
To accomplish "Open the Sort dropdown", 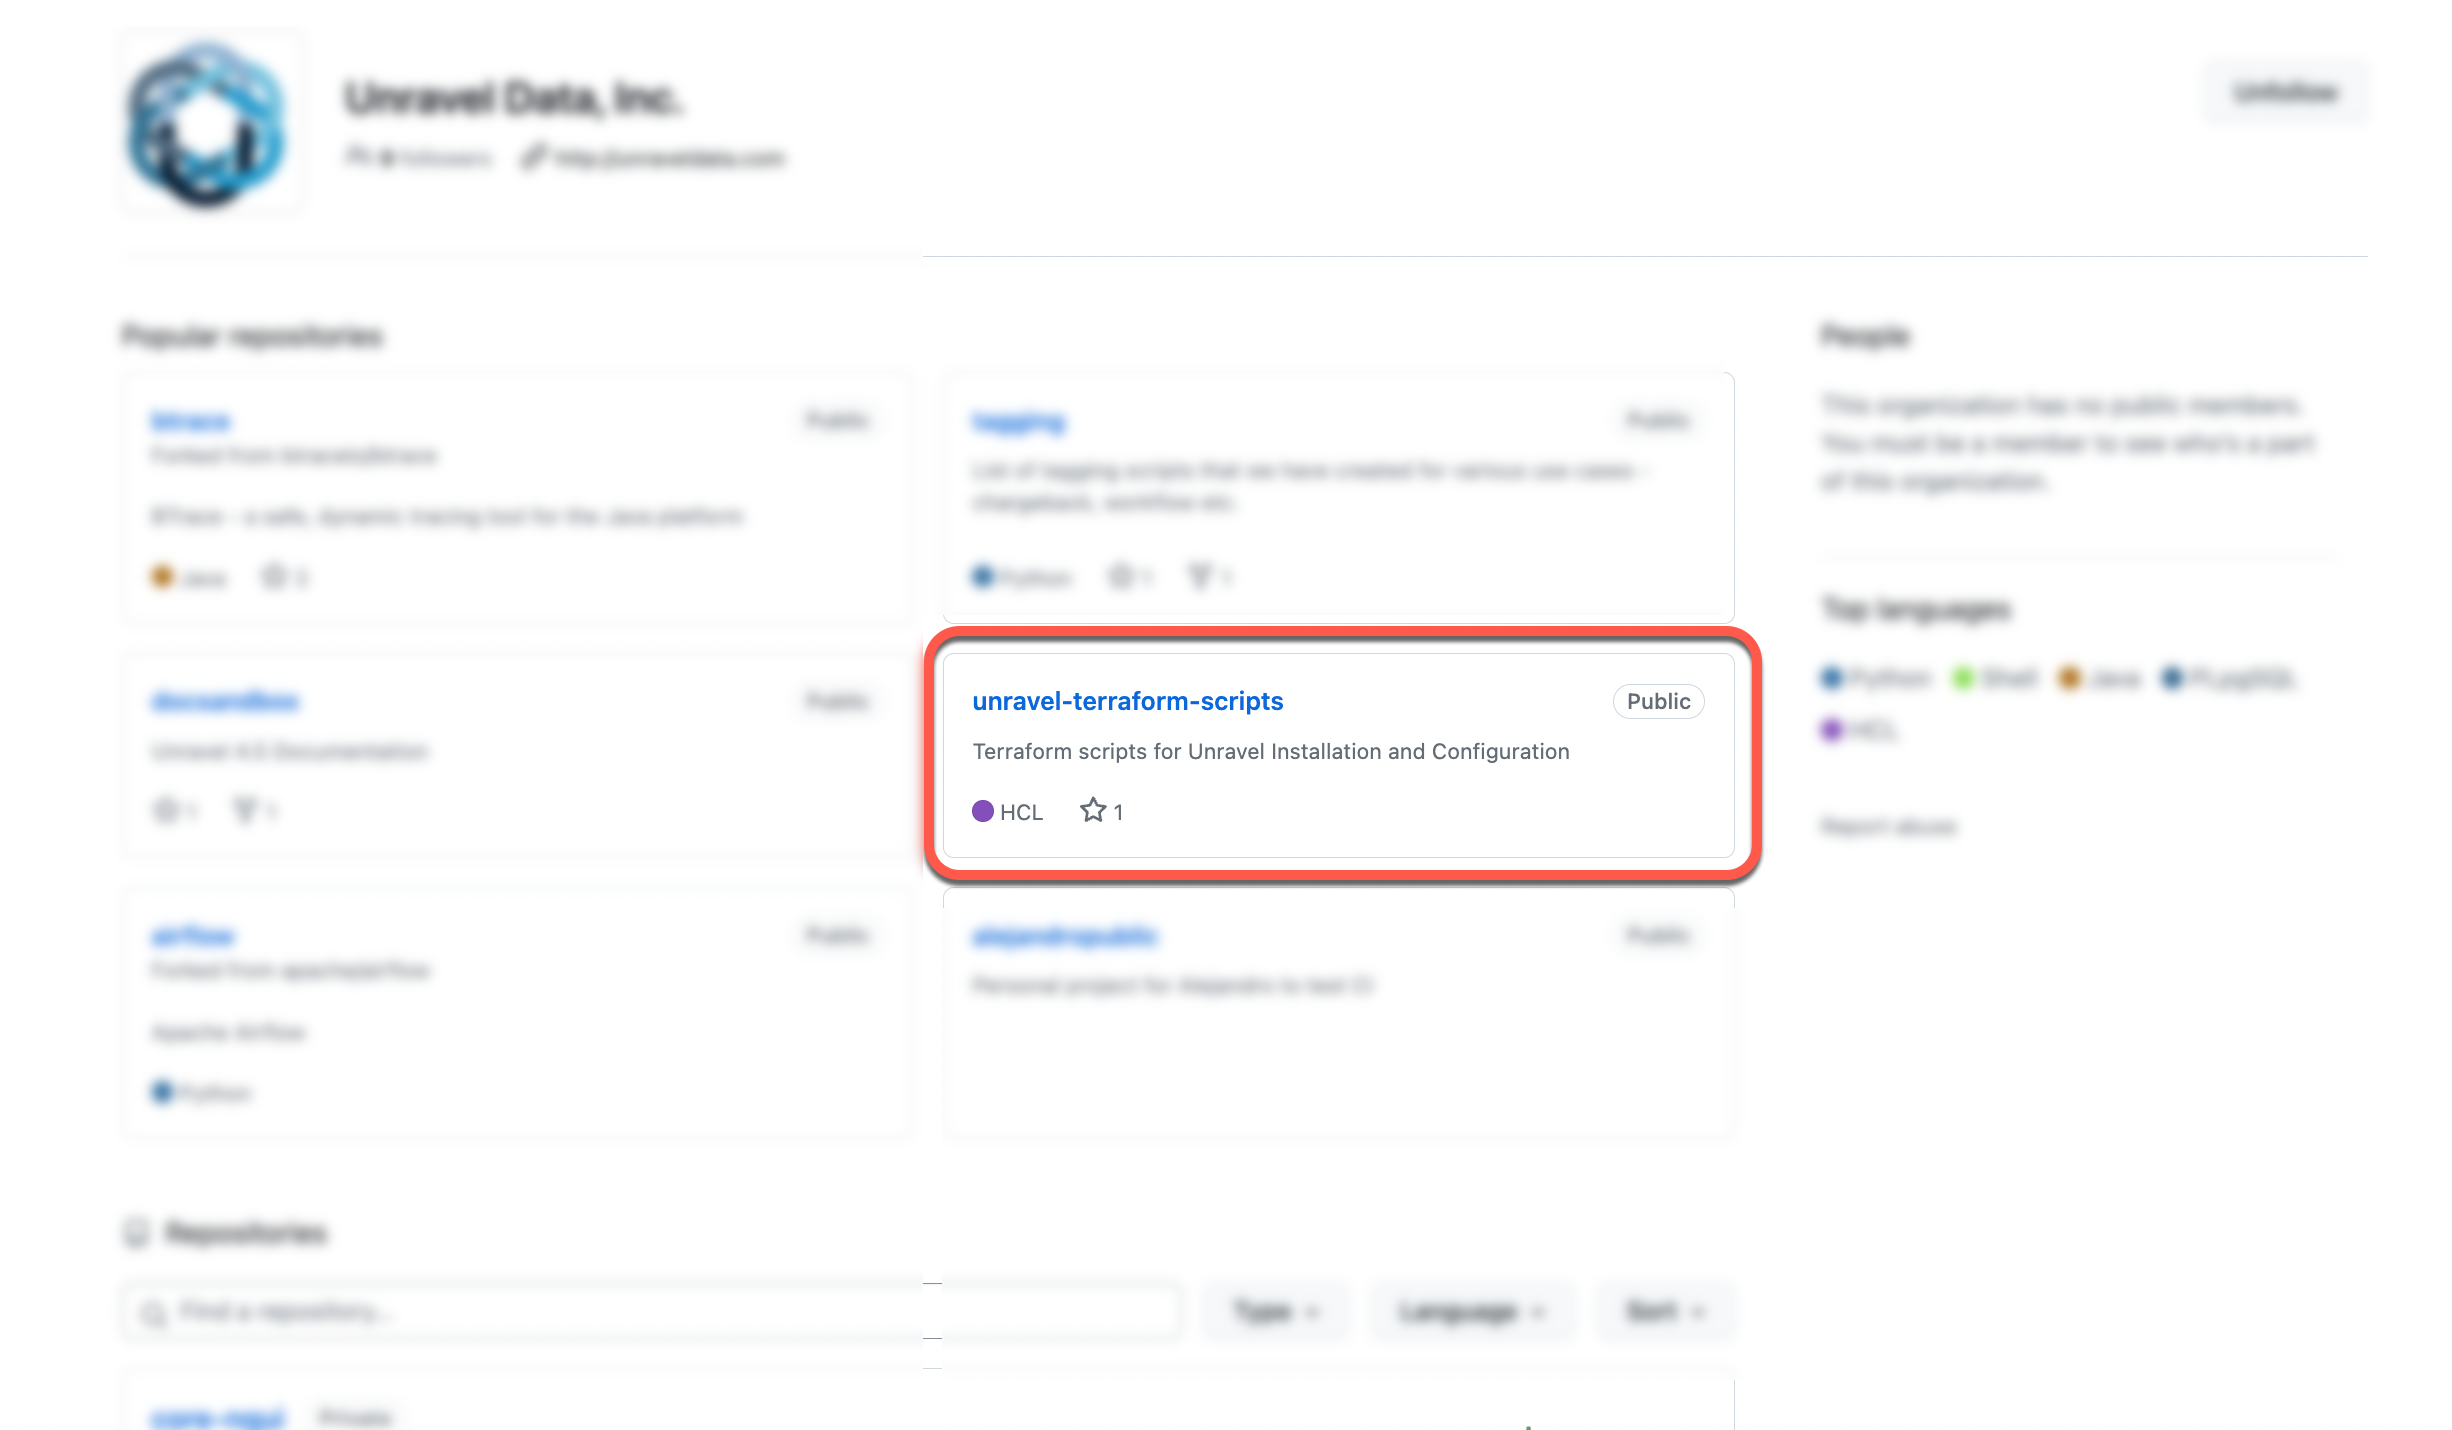I will 1664,1311.
